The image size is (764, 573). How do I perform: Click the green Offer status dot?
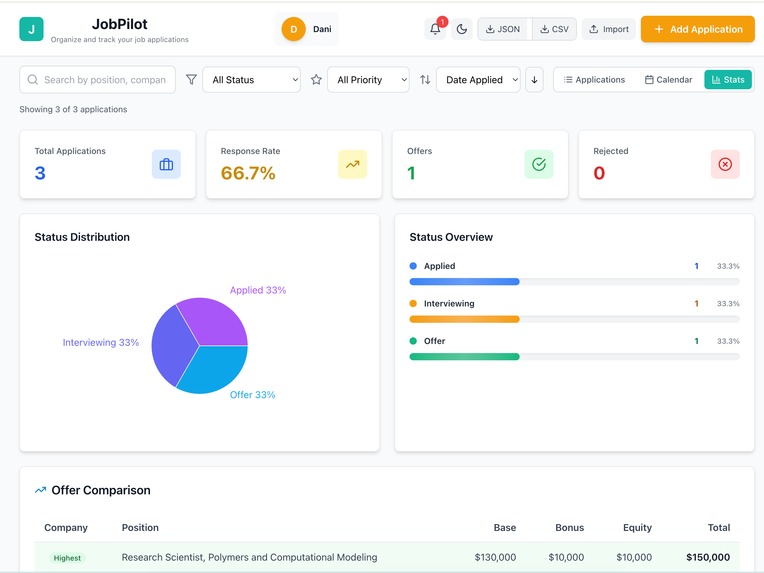point(413,341)
